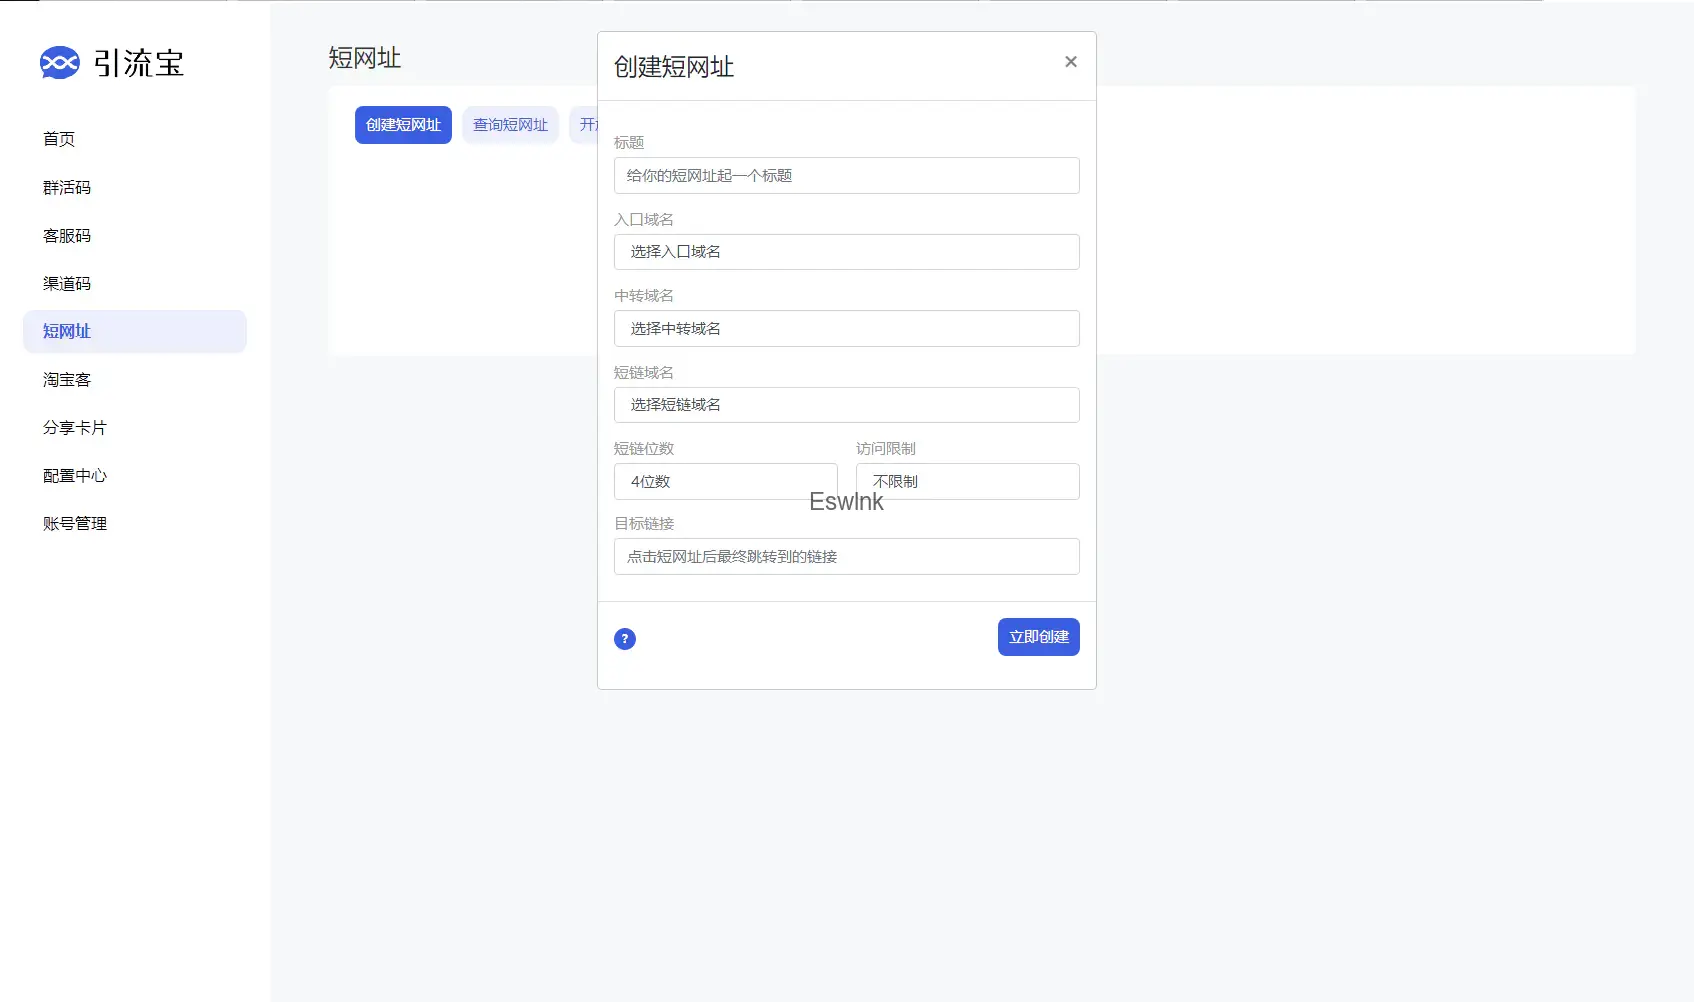Click the 查询短网址 button
The width and height of the screenshot is (1694, 1002).
tap(510, 125)
